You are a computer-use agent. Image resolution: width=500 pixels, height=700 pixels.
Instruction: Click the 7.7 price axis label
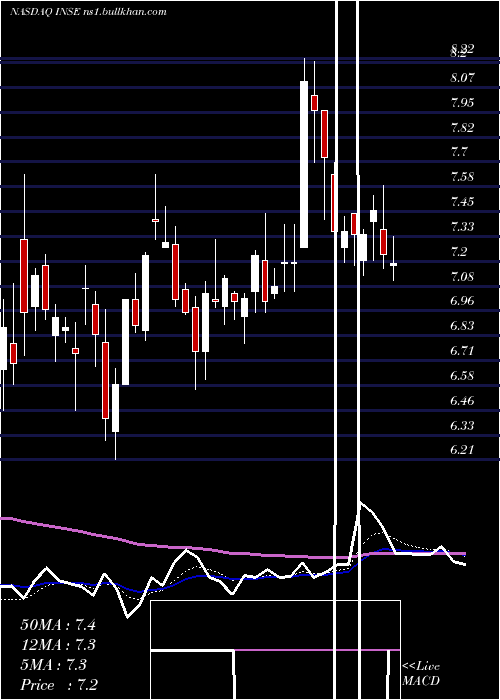(459, 152)
